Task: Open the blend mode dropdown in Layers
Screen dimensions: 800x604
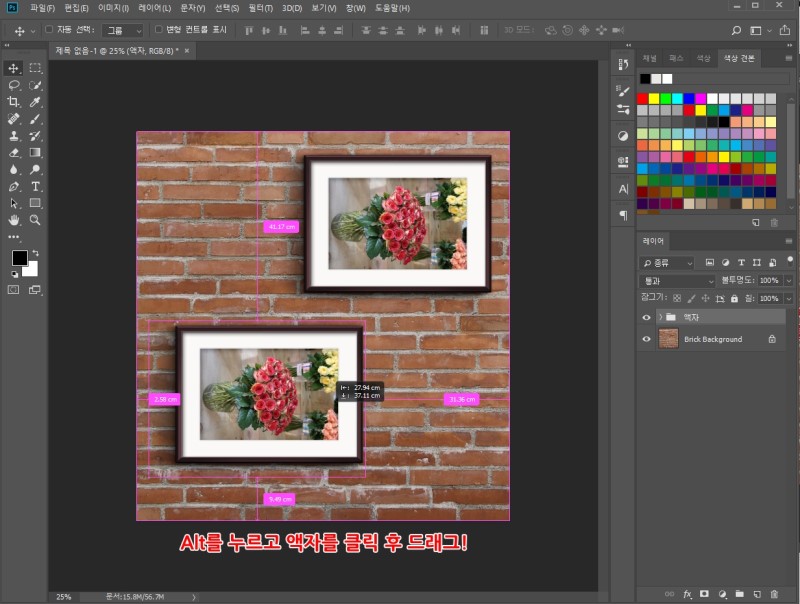Action: click(x=678, y=281)
